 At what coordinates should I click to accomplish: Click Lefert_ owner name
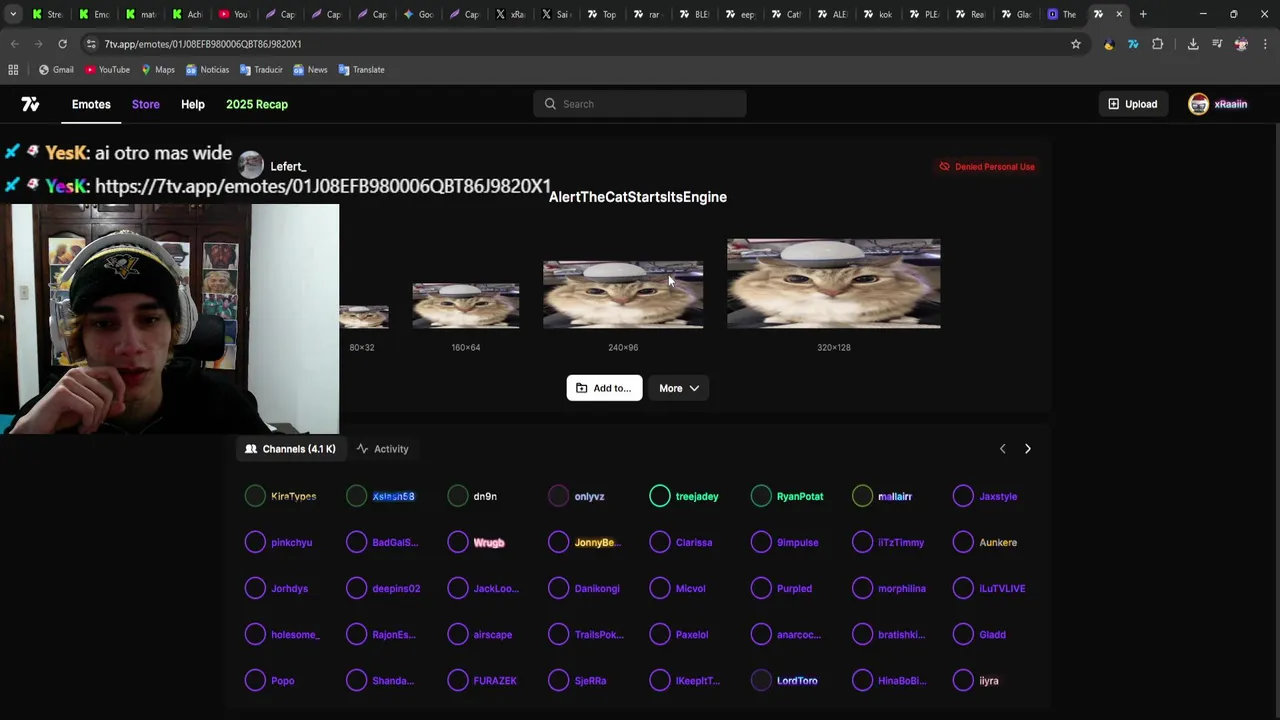pos(288,167)
